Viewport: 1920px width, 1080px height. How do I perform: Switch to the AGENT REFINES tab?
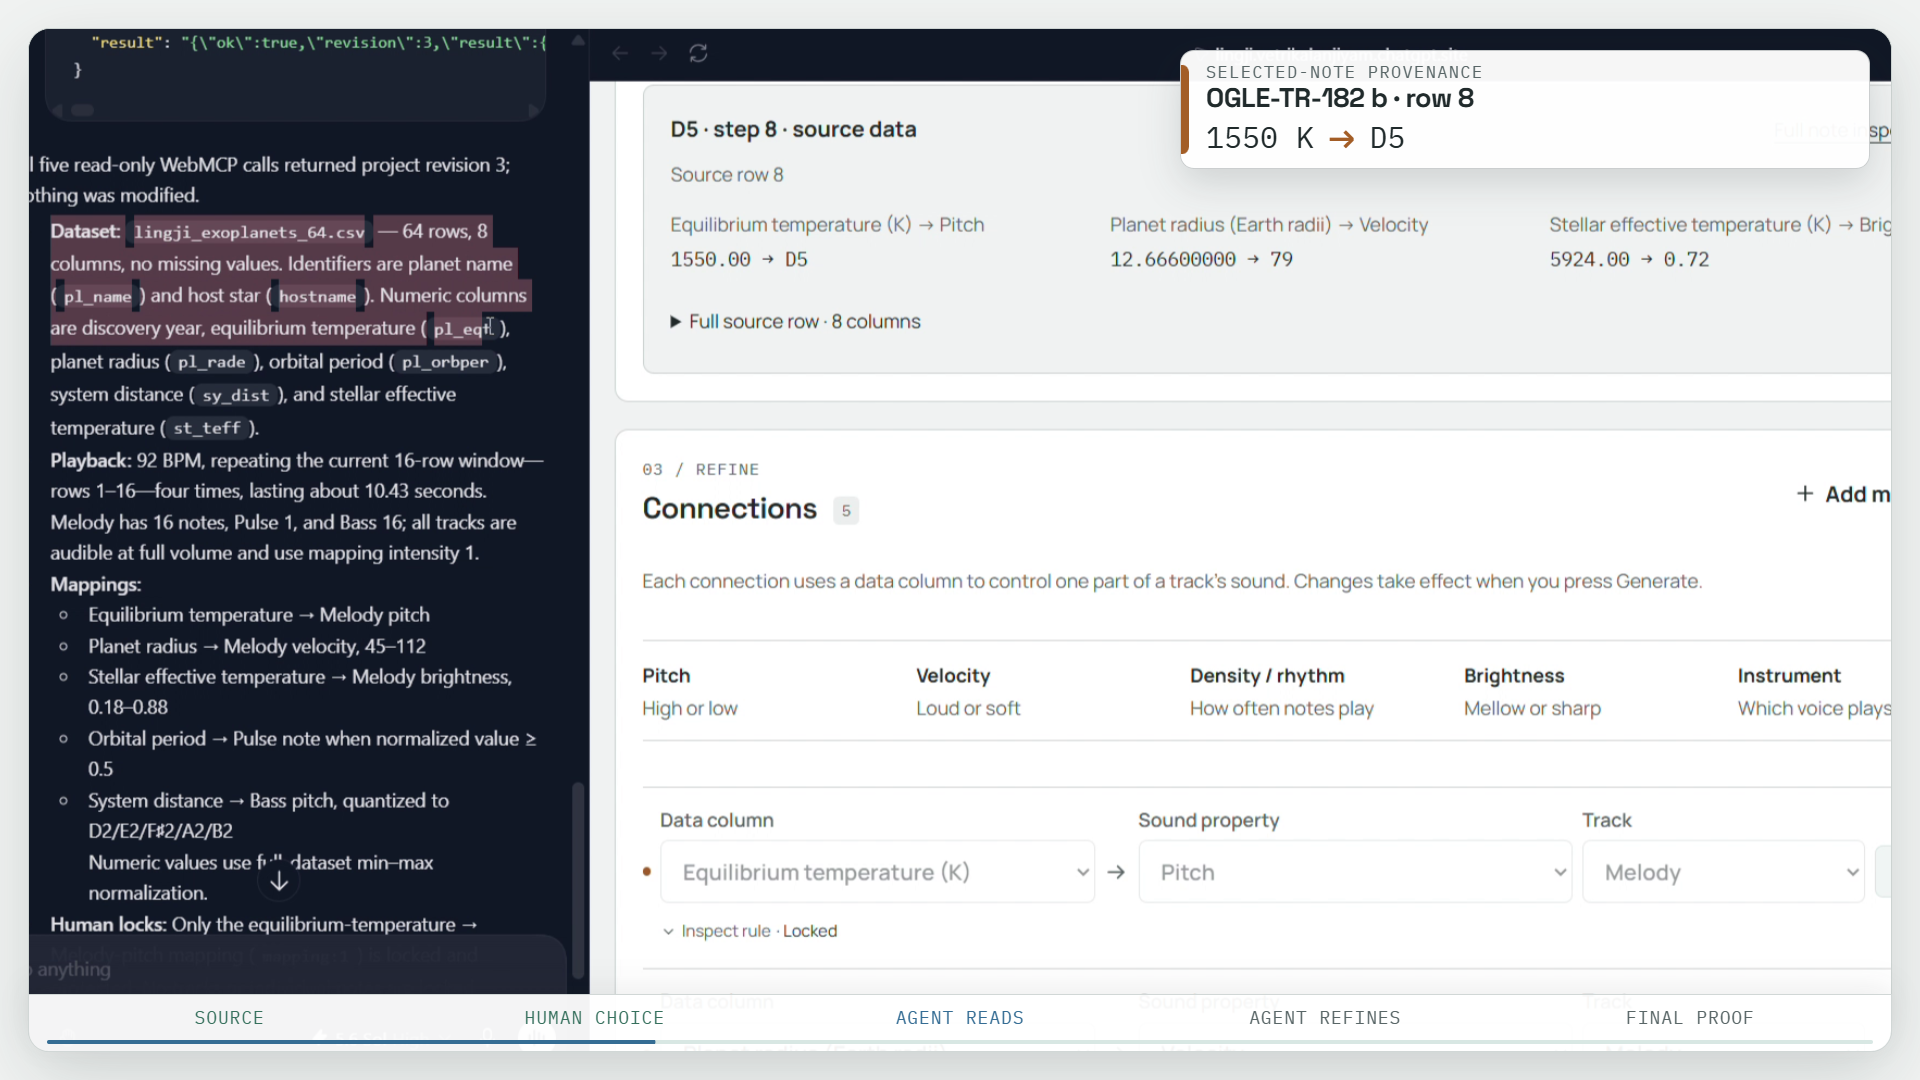point(1325,1017)
